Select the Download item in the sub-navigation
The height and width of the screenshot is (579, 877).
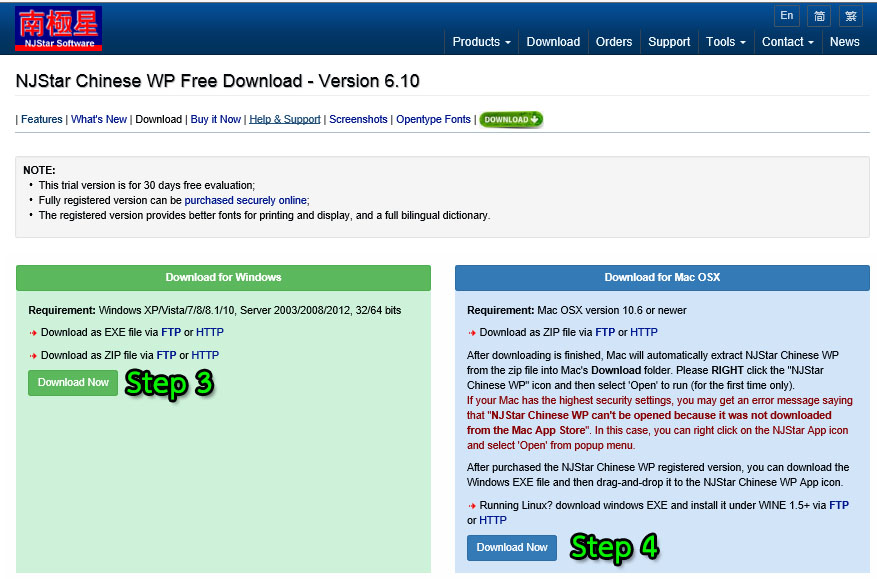[x=158, y=119]
